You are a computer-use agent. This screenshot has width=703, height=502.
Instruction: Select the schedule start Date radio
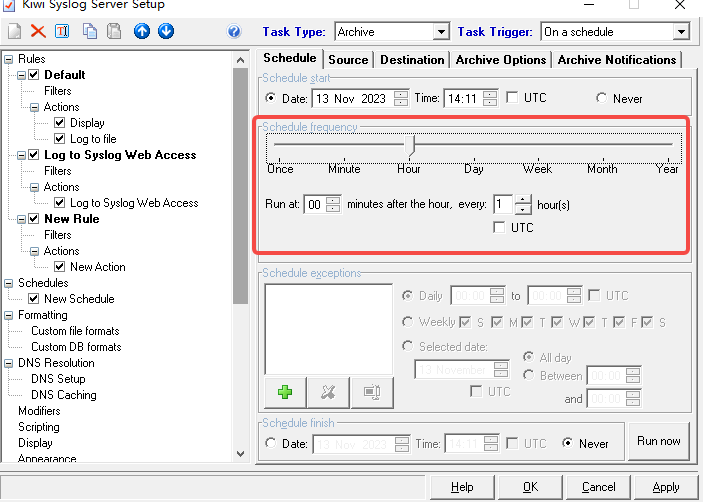pos(270,98)
